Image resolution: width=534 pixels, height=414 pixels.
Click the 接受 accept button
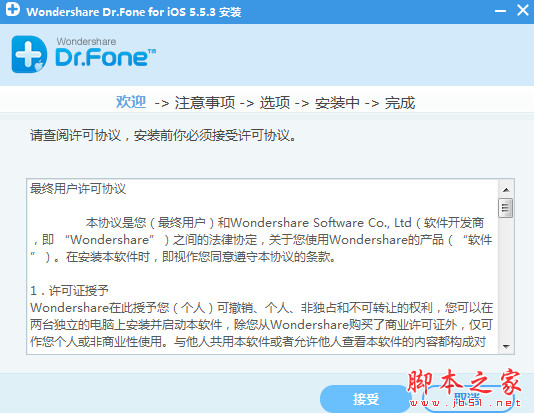(365, 399)
